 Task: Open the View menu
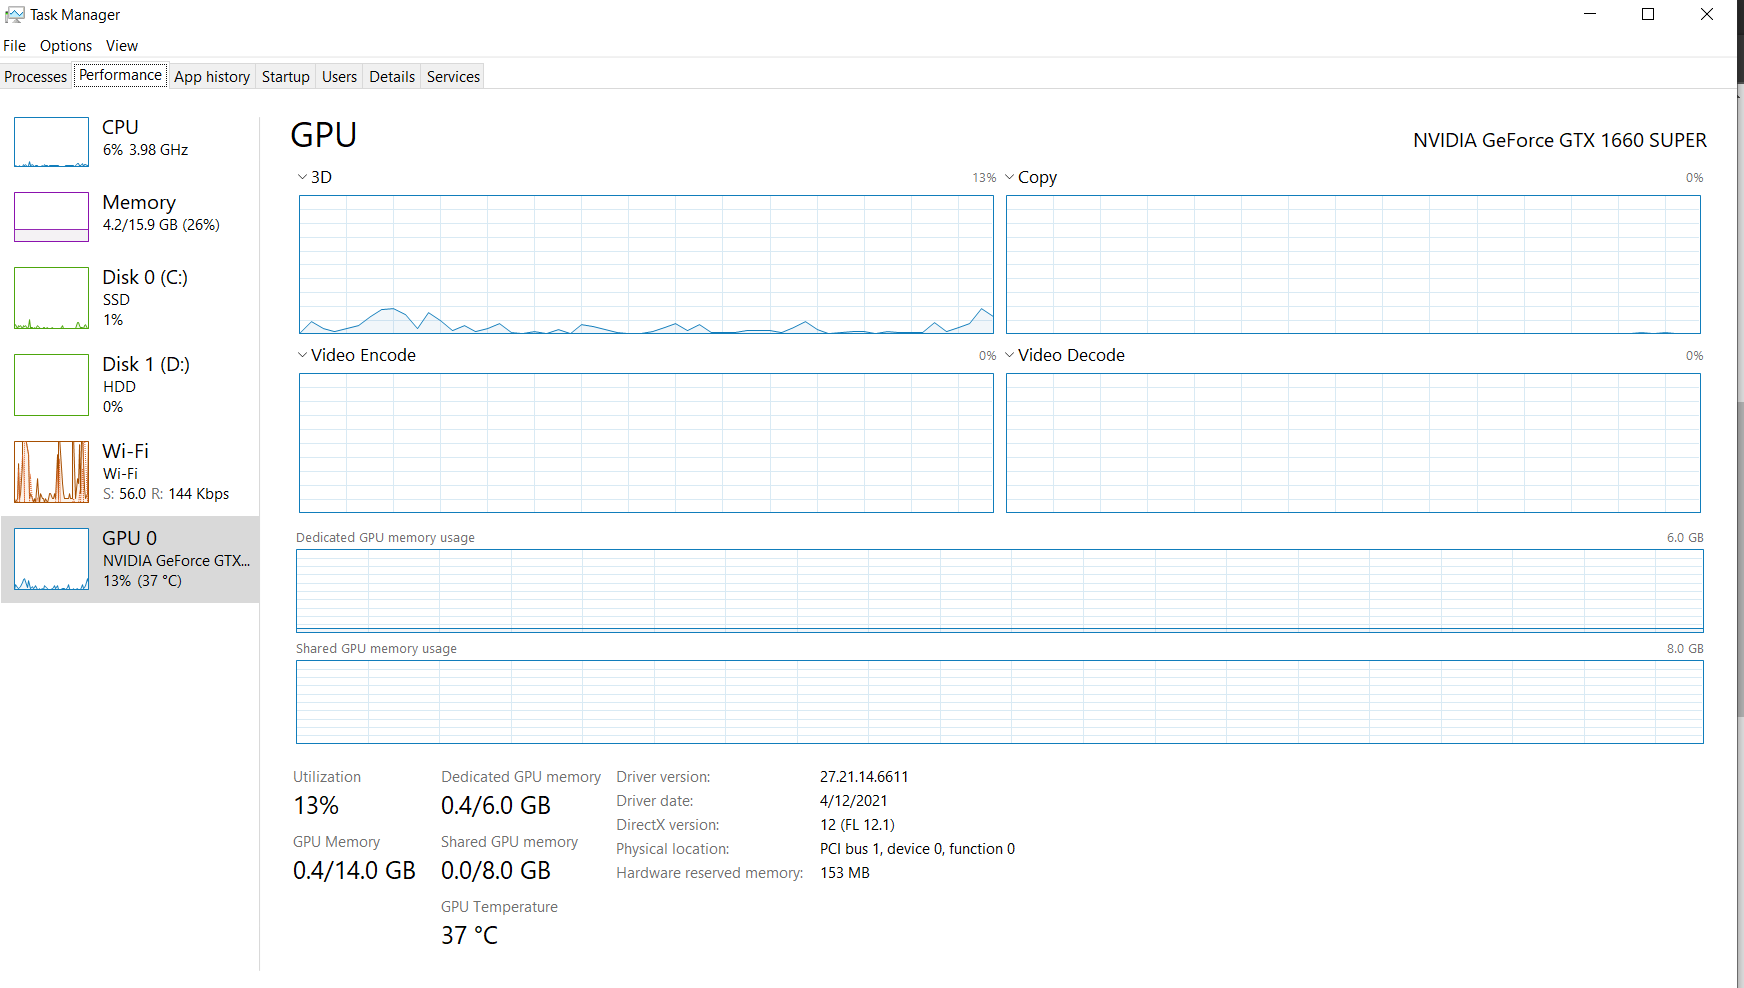(122, 46)
